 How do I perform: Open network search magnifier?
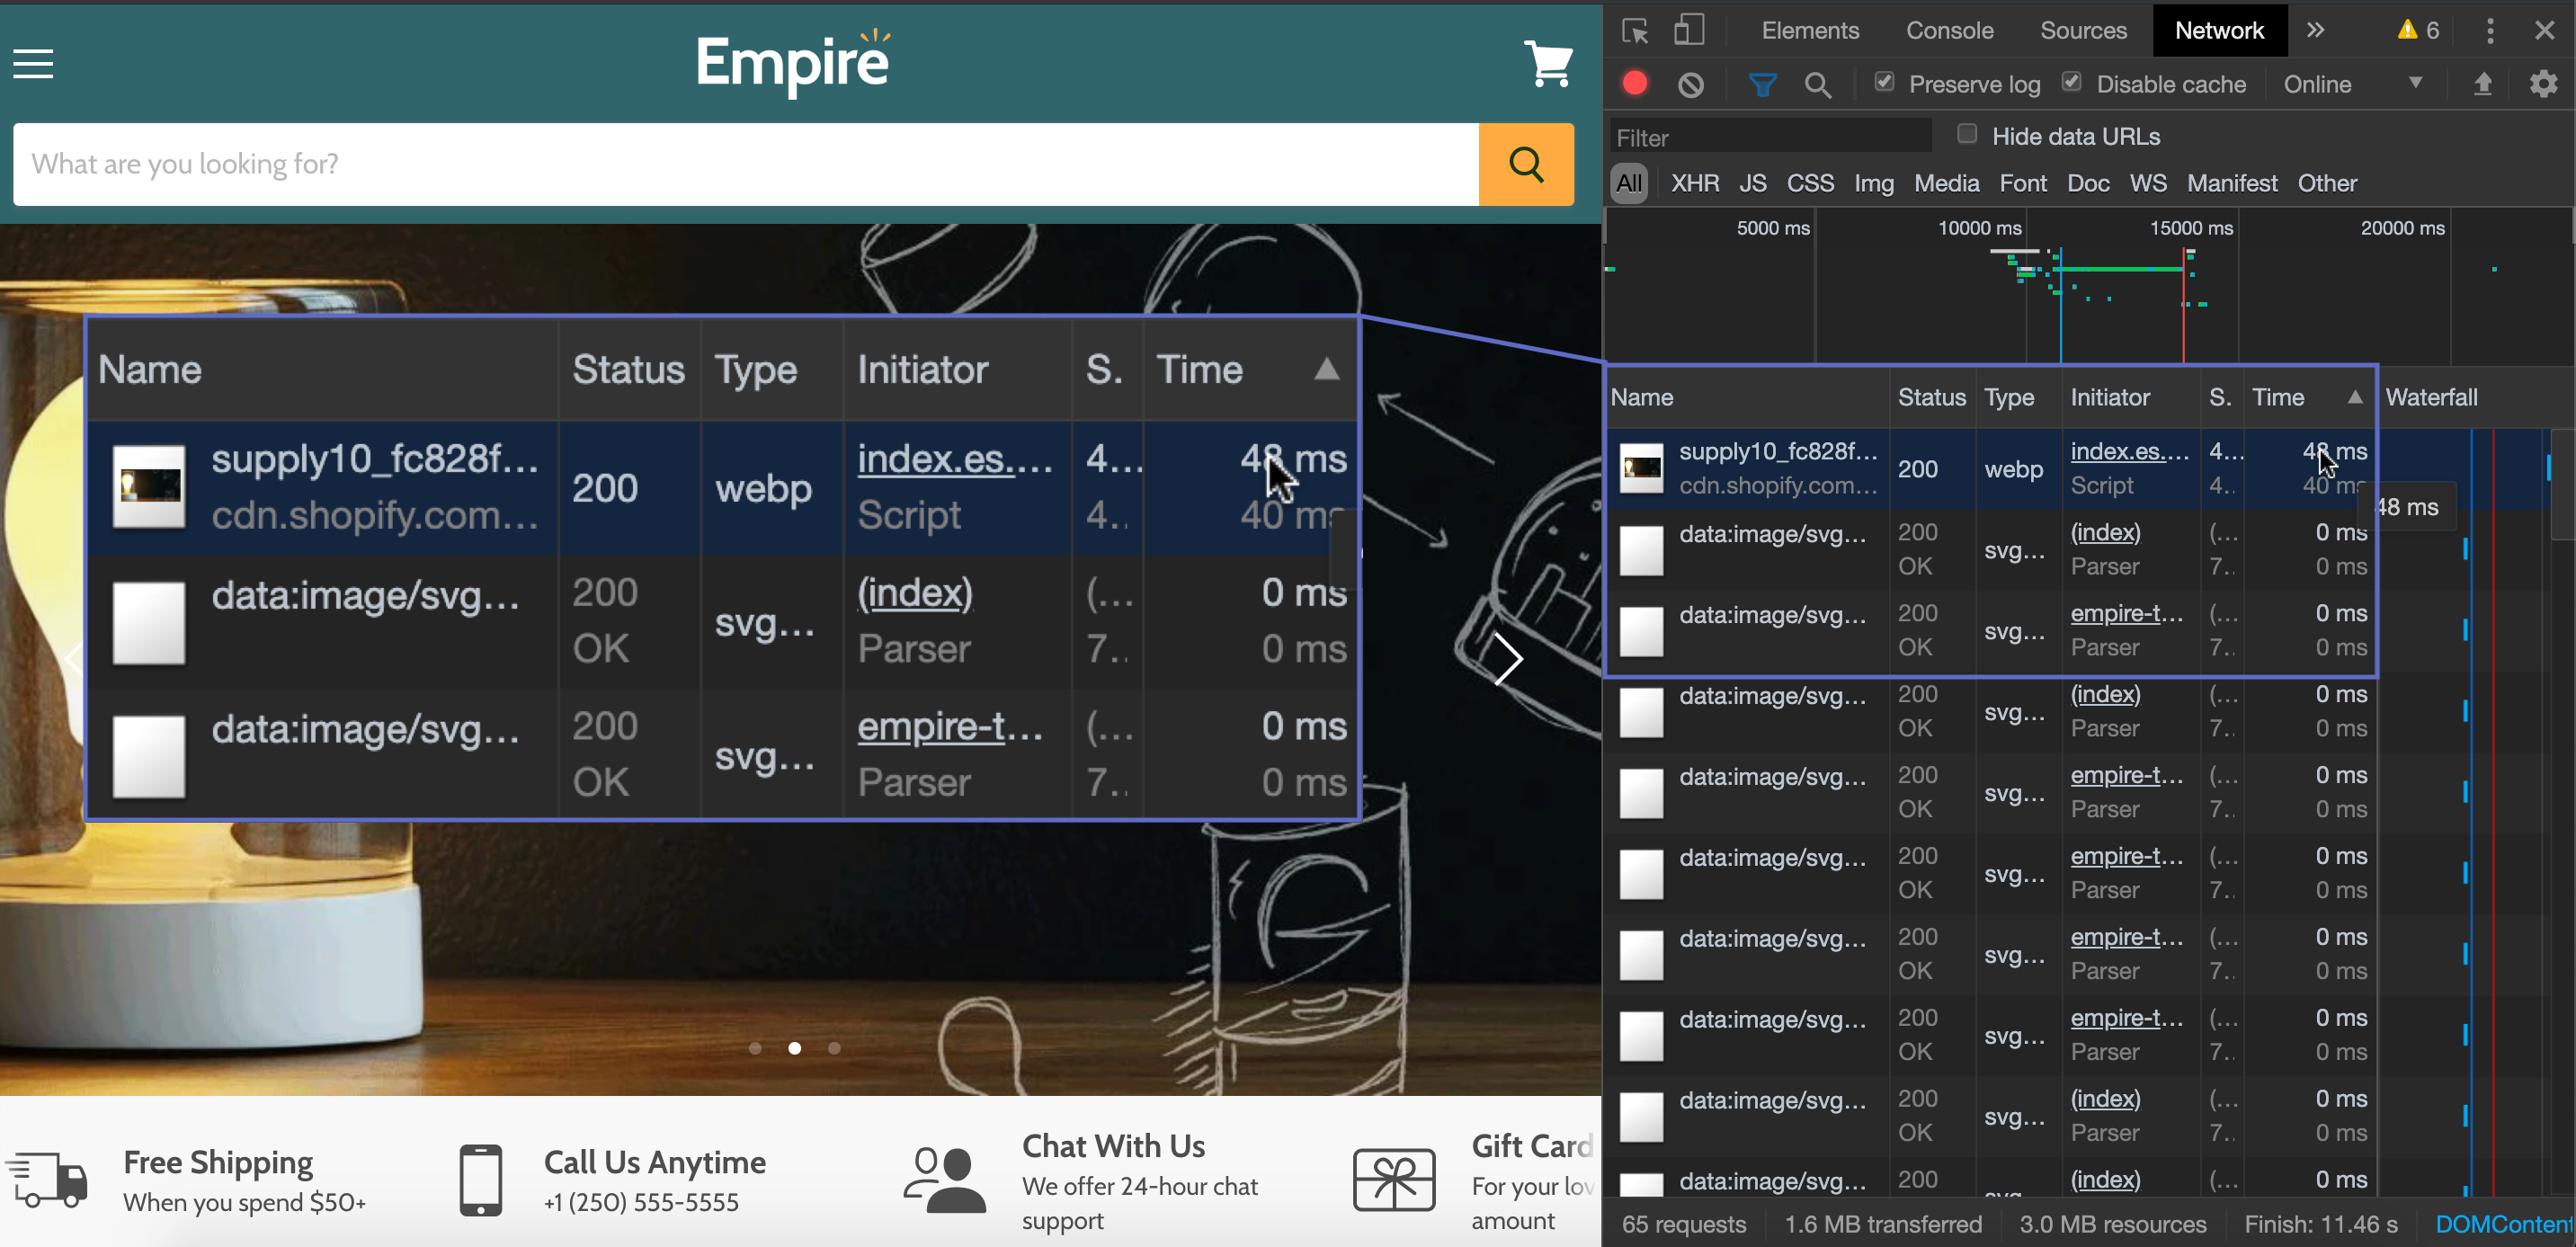tap(1818, 85)
